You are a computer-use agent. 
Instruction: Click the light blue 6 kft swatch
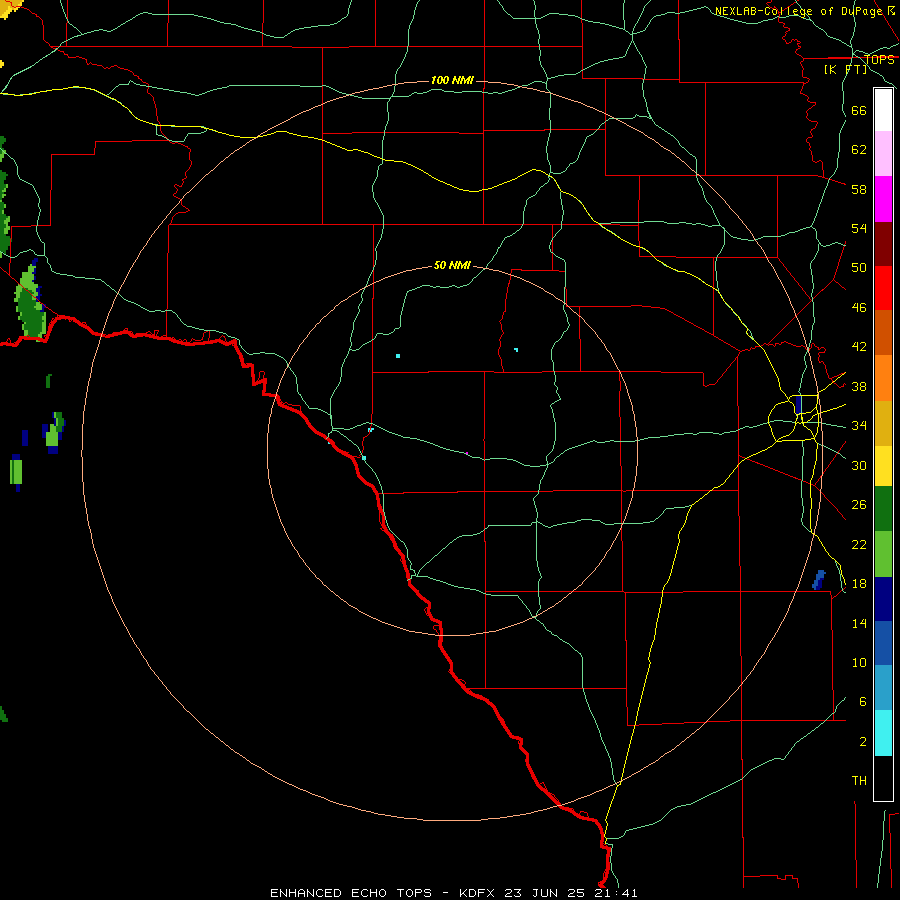click(883, 688)
